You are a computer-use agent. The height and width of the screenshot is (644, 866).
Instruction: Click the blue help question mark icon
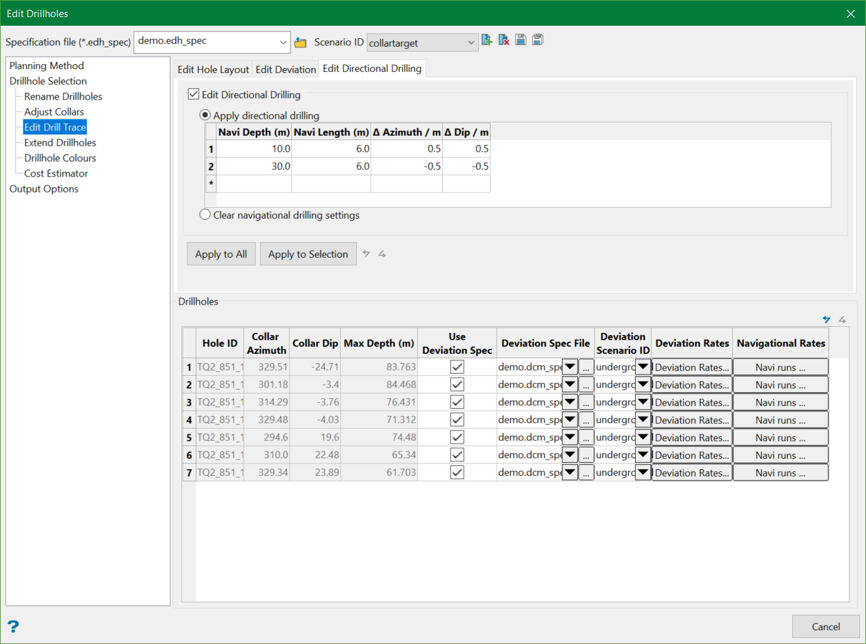coord(14,627)
